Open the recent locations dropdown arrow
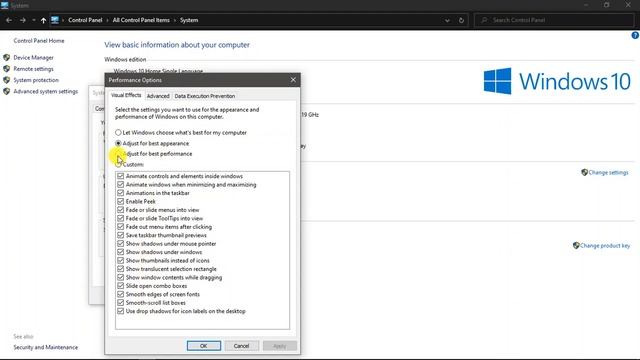640x360 pixels. pyautogui.click(x=33, y=20)
